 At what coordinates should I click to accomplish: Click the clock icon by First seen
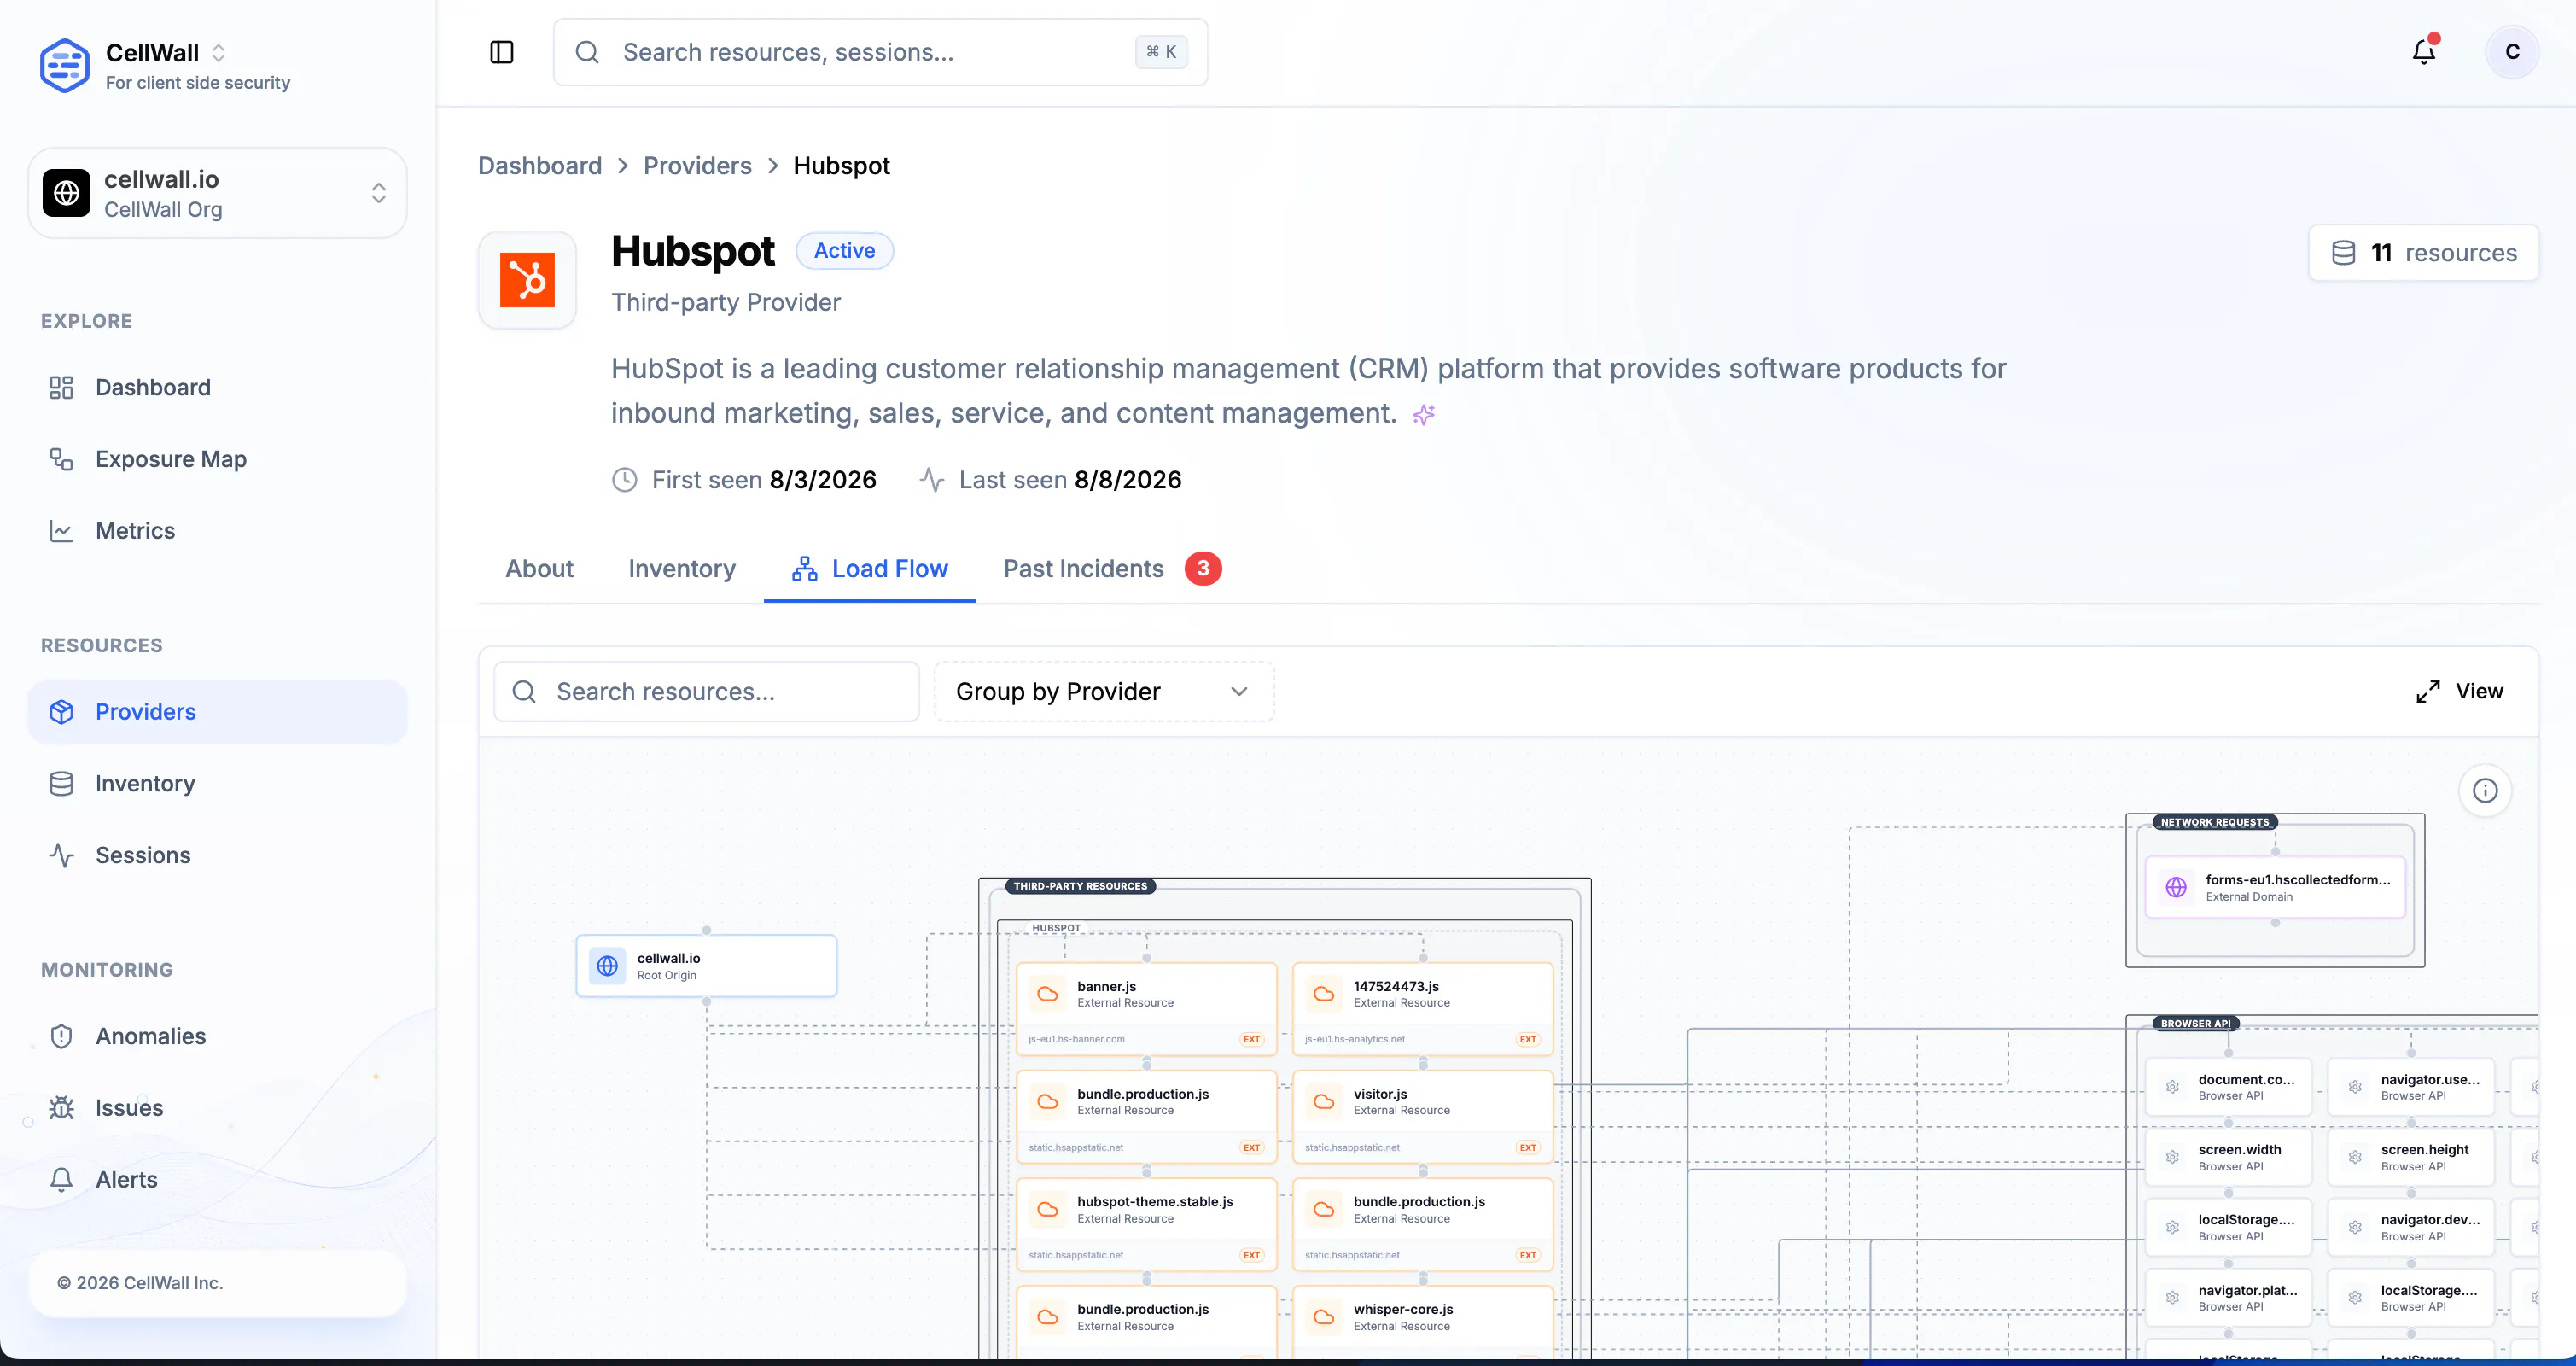624,480
